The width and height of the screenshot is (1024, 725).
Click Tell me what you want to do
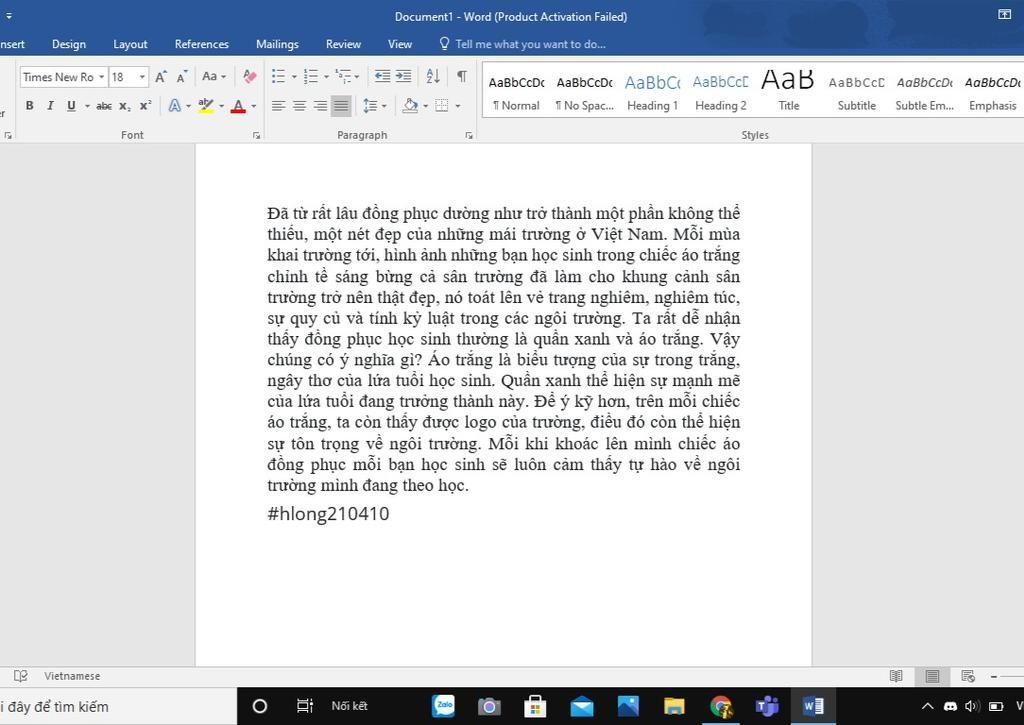(x=530, y=44)
